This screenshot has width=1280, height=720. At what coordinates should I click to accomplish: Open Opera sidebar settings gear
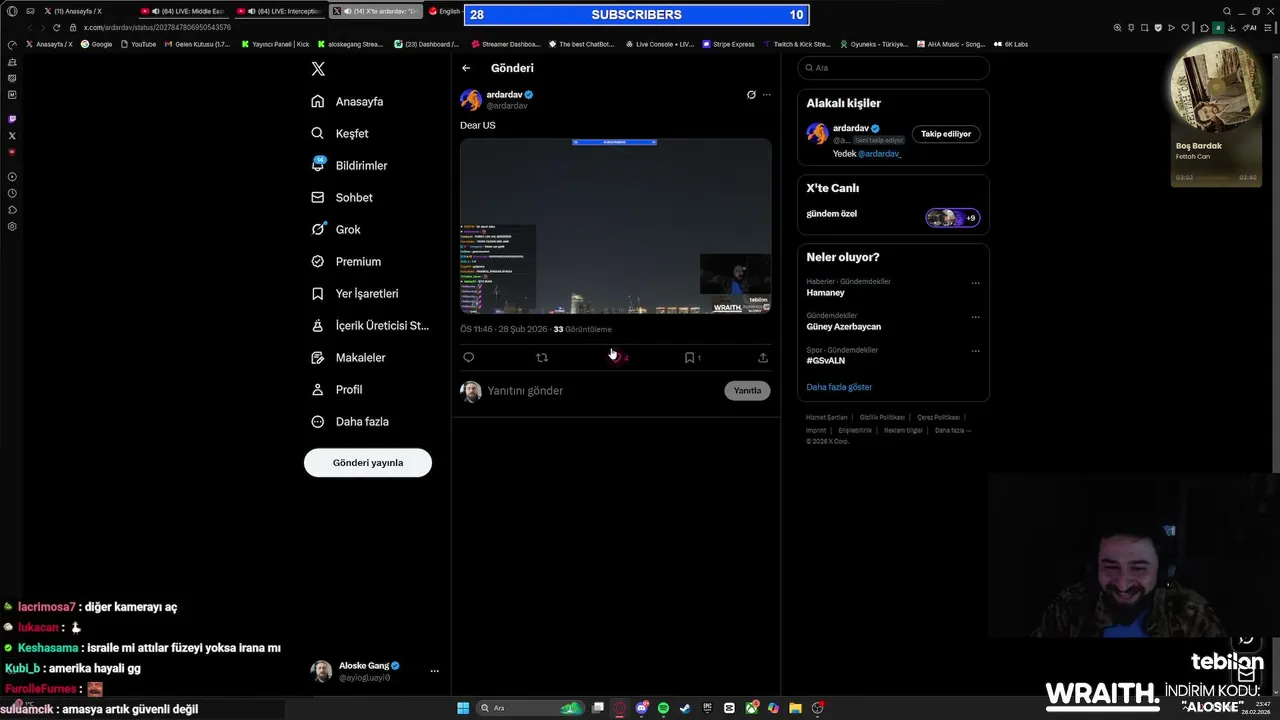12,227
